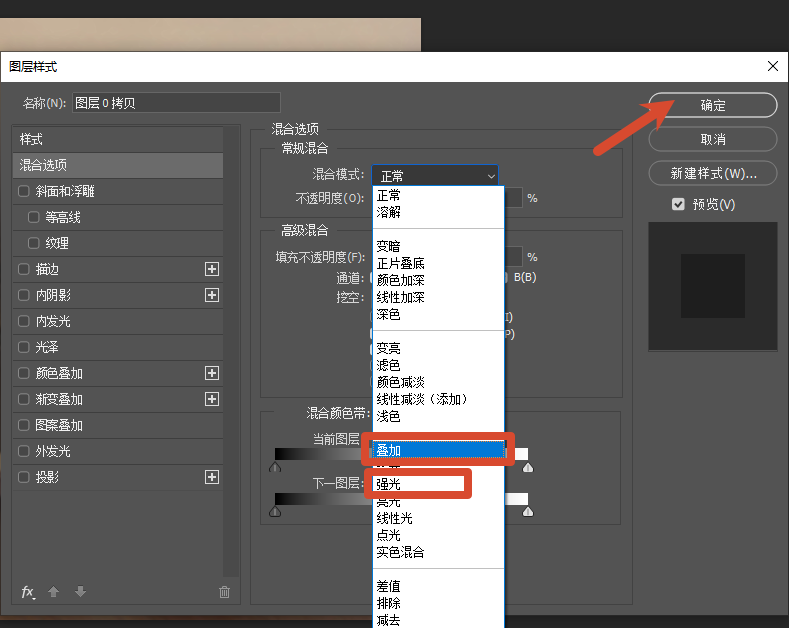
Task: Choose 减去 blend mode
Action: click(x=438, y=620)
